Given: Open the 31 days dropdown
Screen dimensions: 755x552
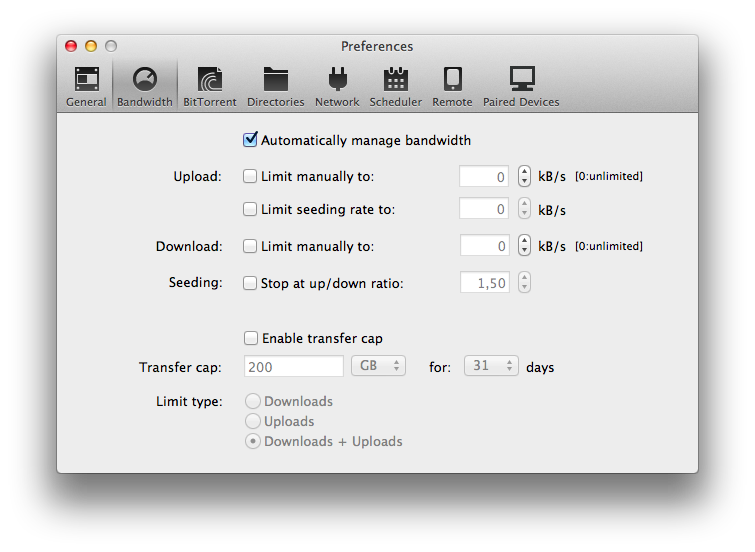Looking at the screenshot, I should pos(491,366).
